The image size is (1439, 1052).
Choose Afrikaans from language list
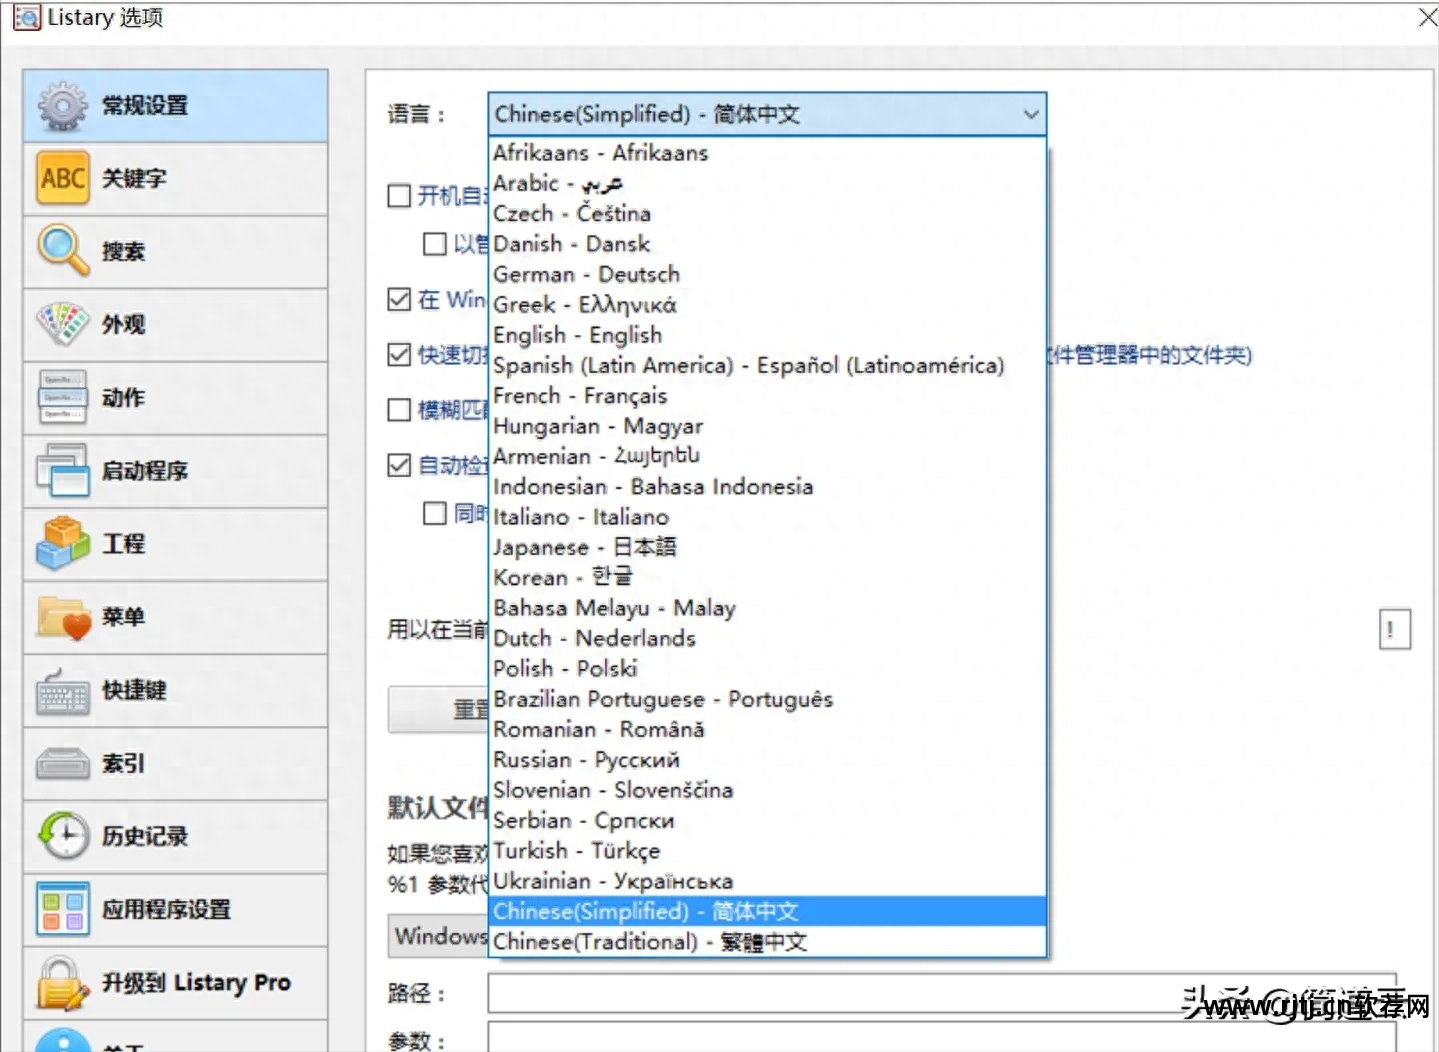pos(768,153)
